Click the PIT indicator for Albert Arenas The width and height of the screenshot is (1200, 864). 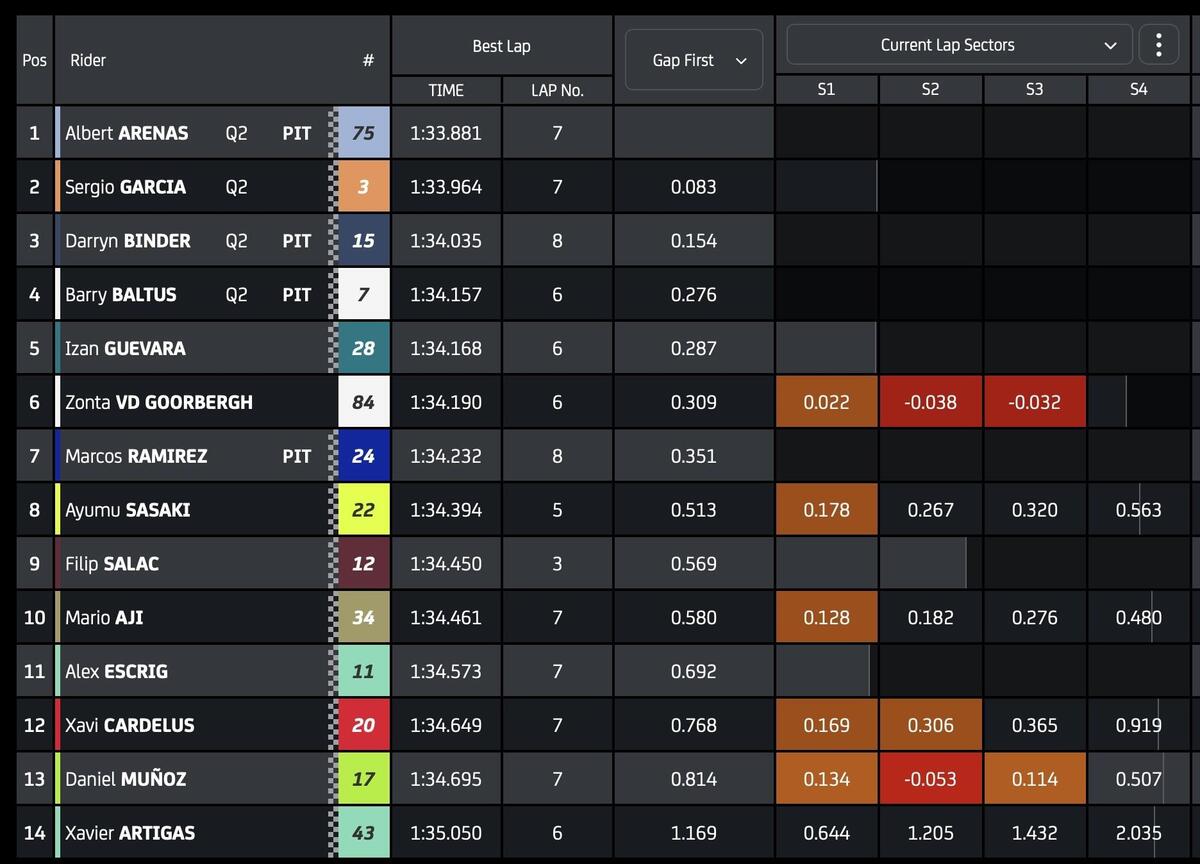[x=297, y=133]
